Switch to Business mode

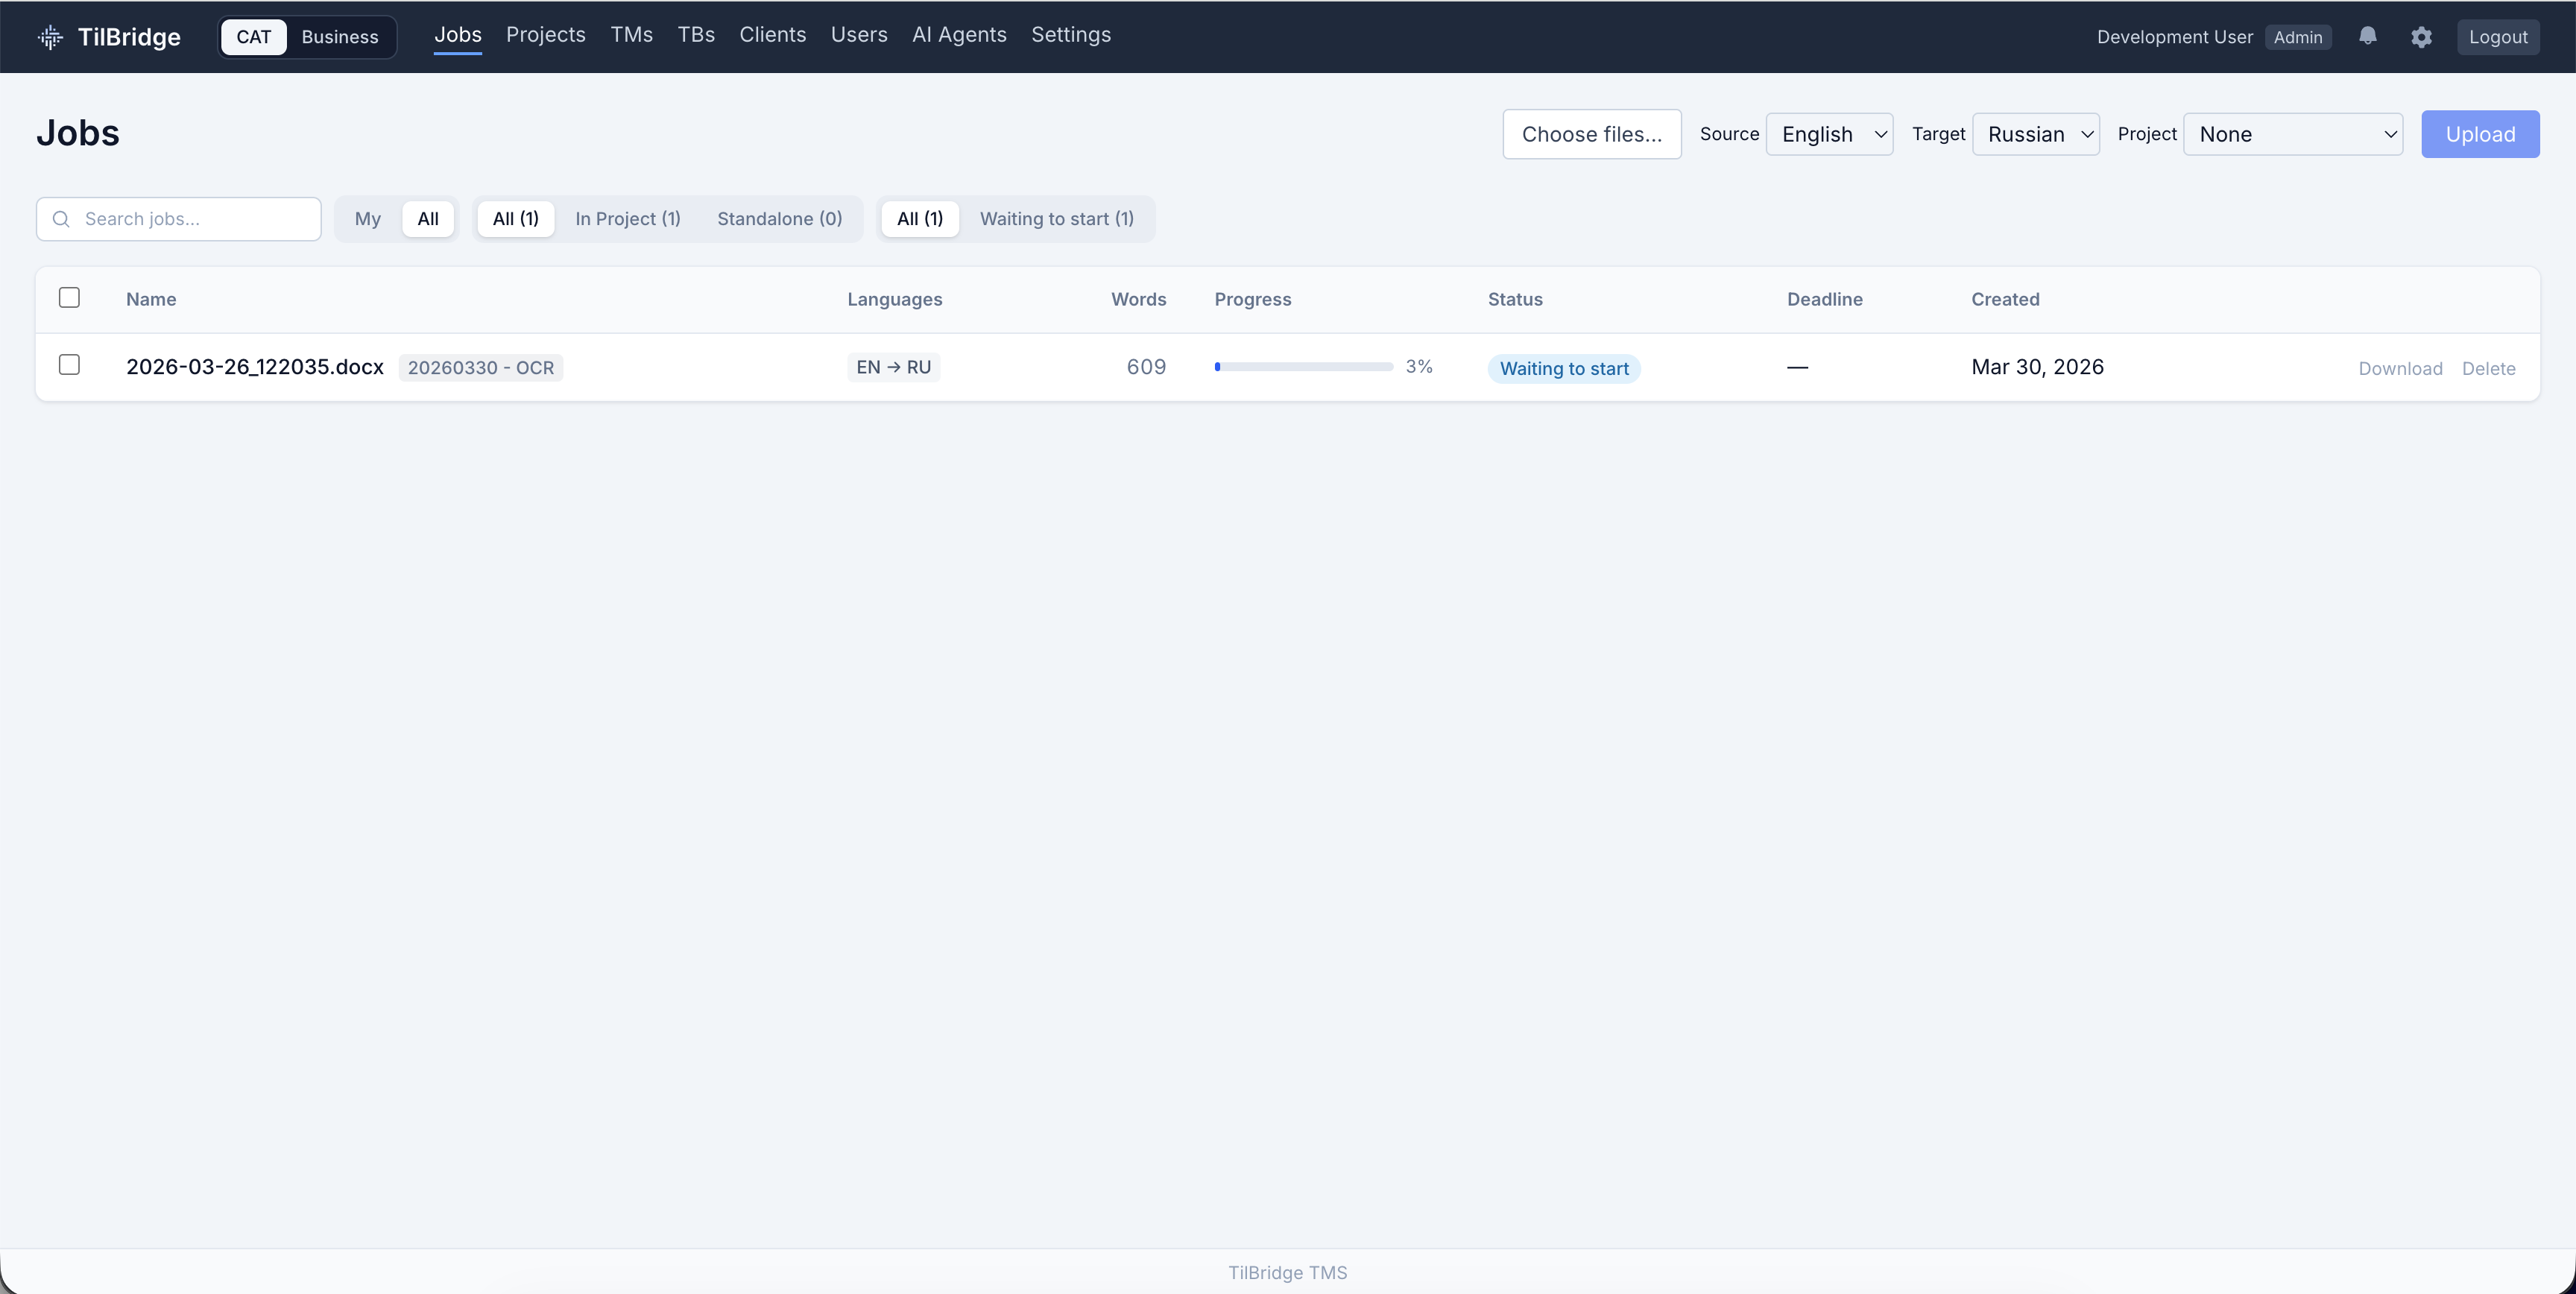(340, 37)
